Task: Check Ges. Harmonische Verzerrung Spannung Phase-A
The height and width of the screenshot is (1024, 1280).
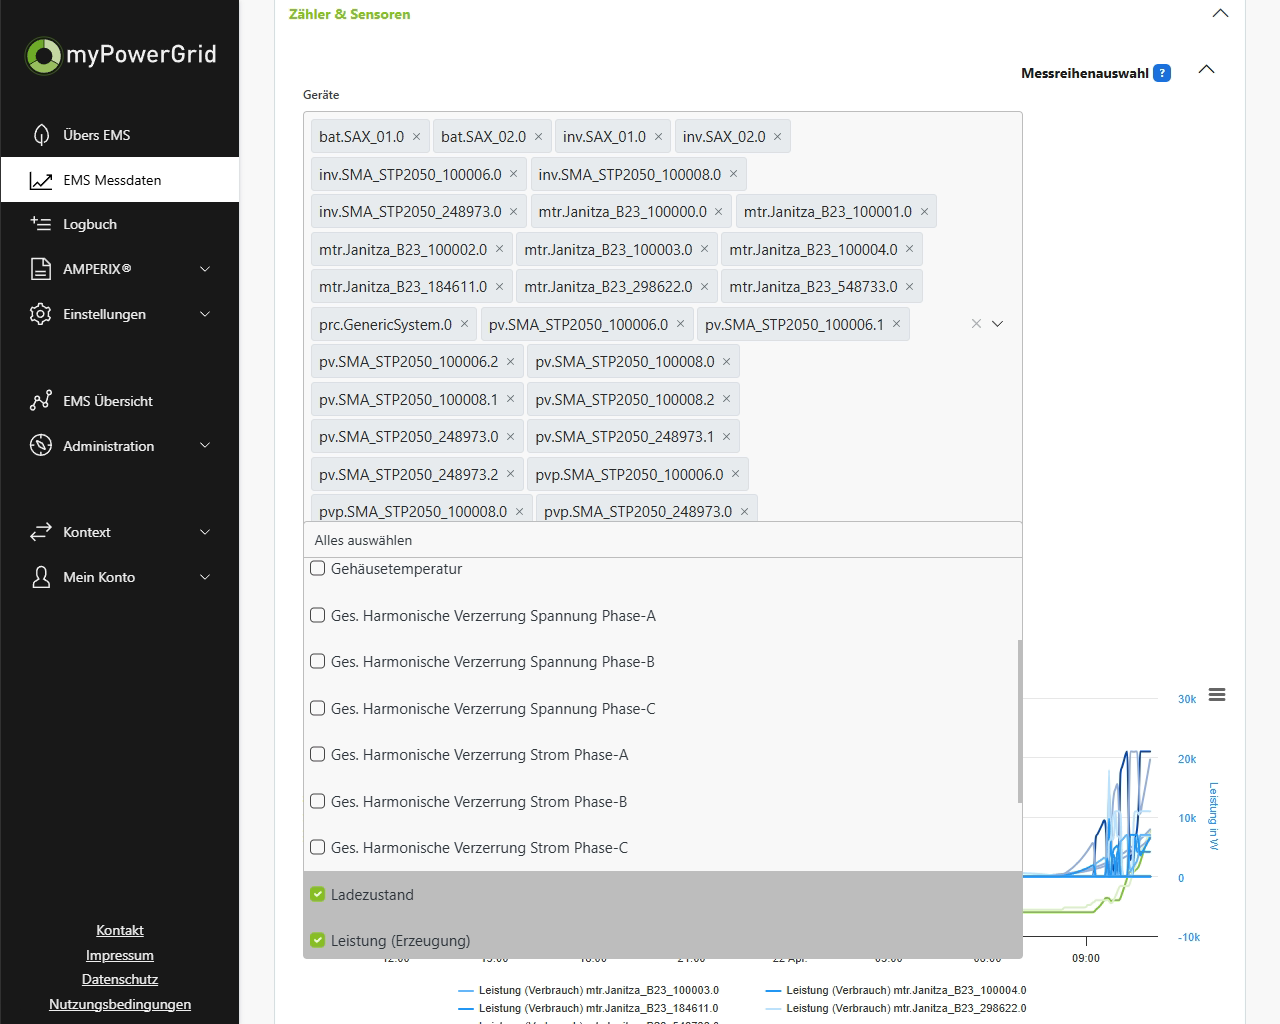Action: click(x=318, y=616)
